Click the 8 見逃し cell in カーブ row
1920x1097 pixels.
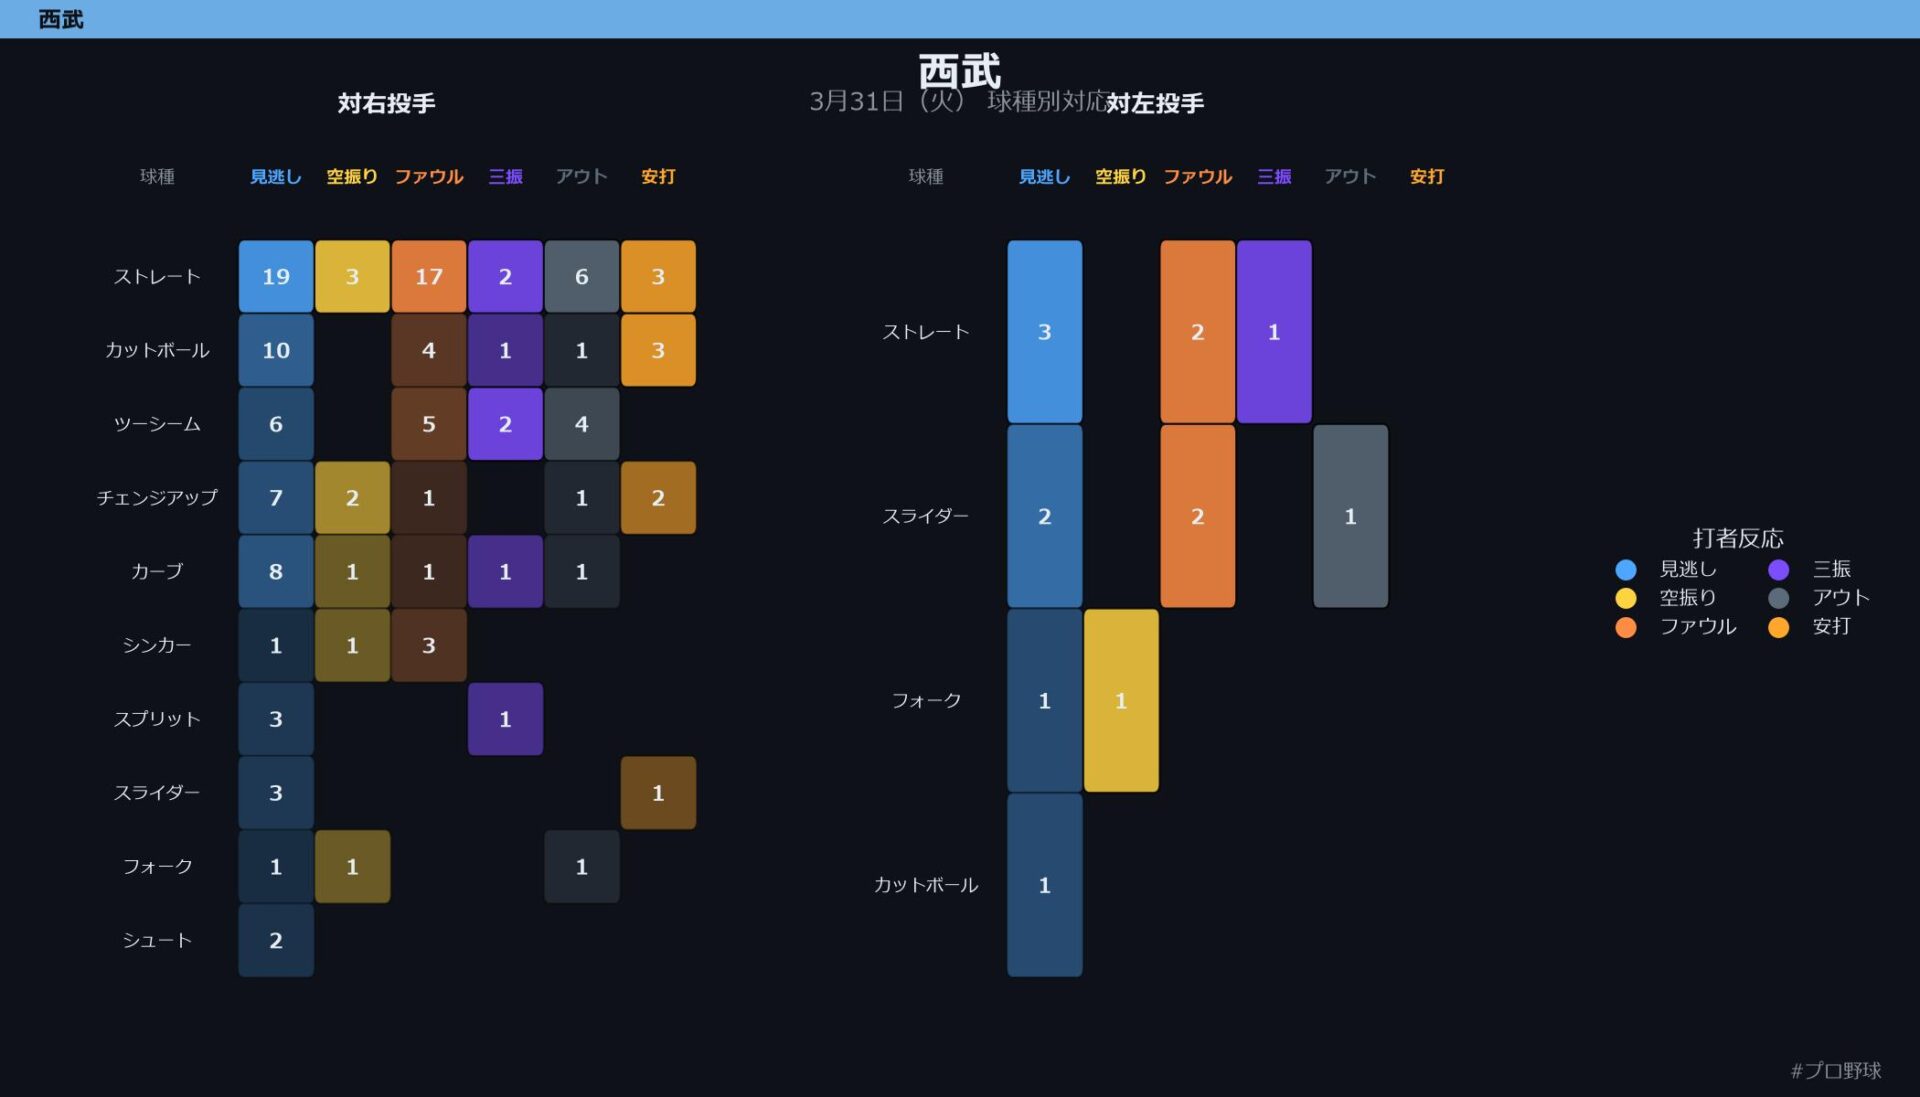[276, 571]
